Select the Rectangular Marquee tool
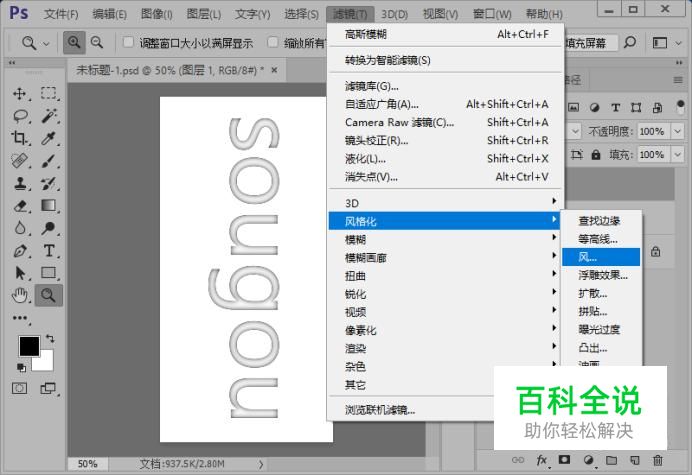Screen dimensions: 692x475 [48, 94]
